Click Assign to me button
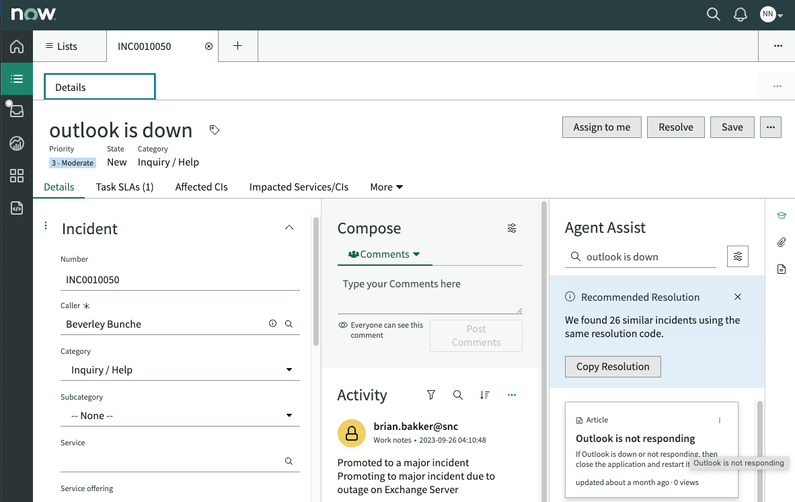This screenshot has height=502, width=795. [602, 127]
